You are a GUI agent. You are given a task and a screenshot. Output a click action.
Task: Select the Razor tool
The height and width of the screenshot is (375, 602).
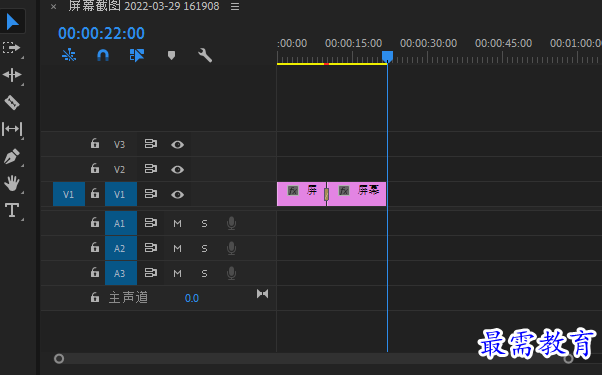[x=12, y=102]
